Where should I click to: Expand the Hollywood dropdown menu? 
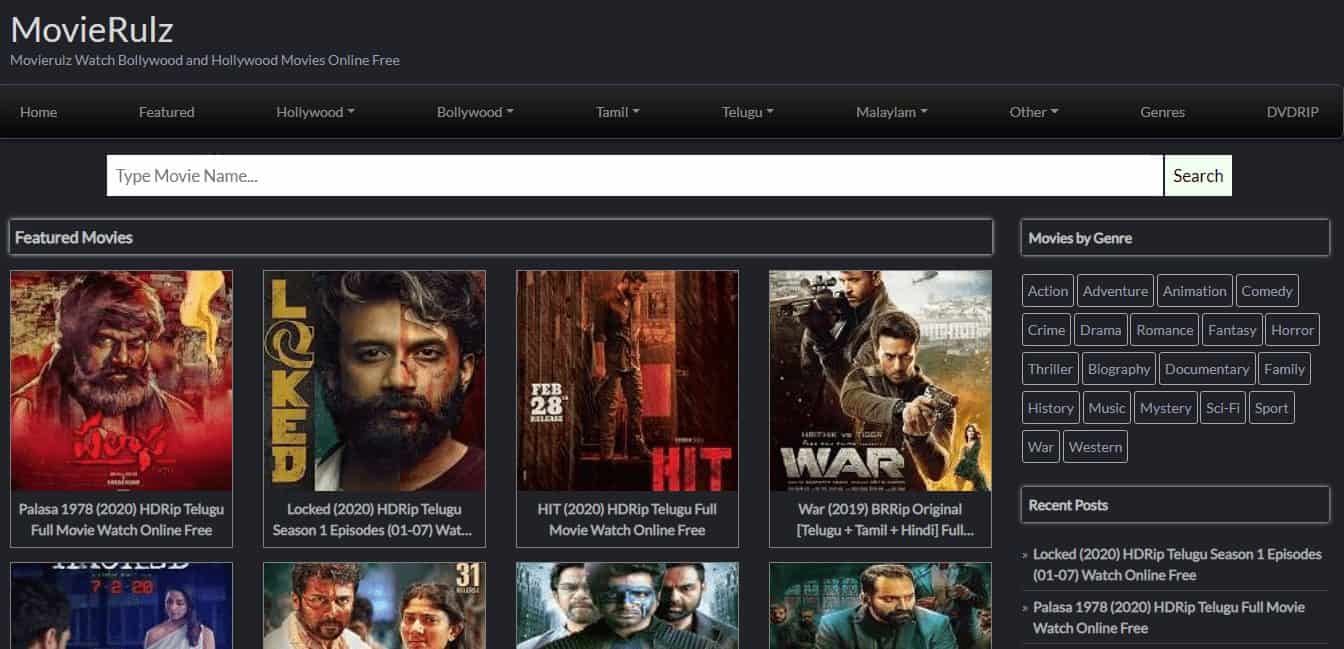pos(316,112)
